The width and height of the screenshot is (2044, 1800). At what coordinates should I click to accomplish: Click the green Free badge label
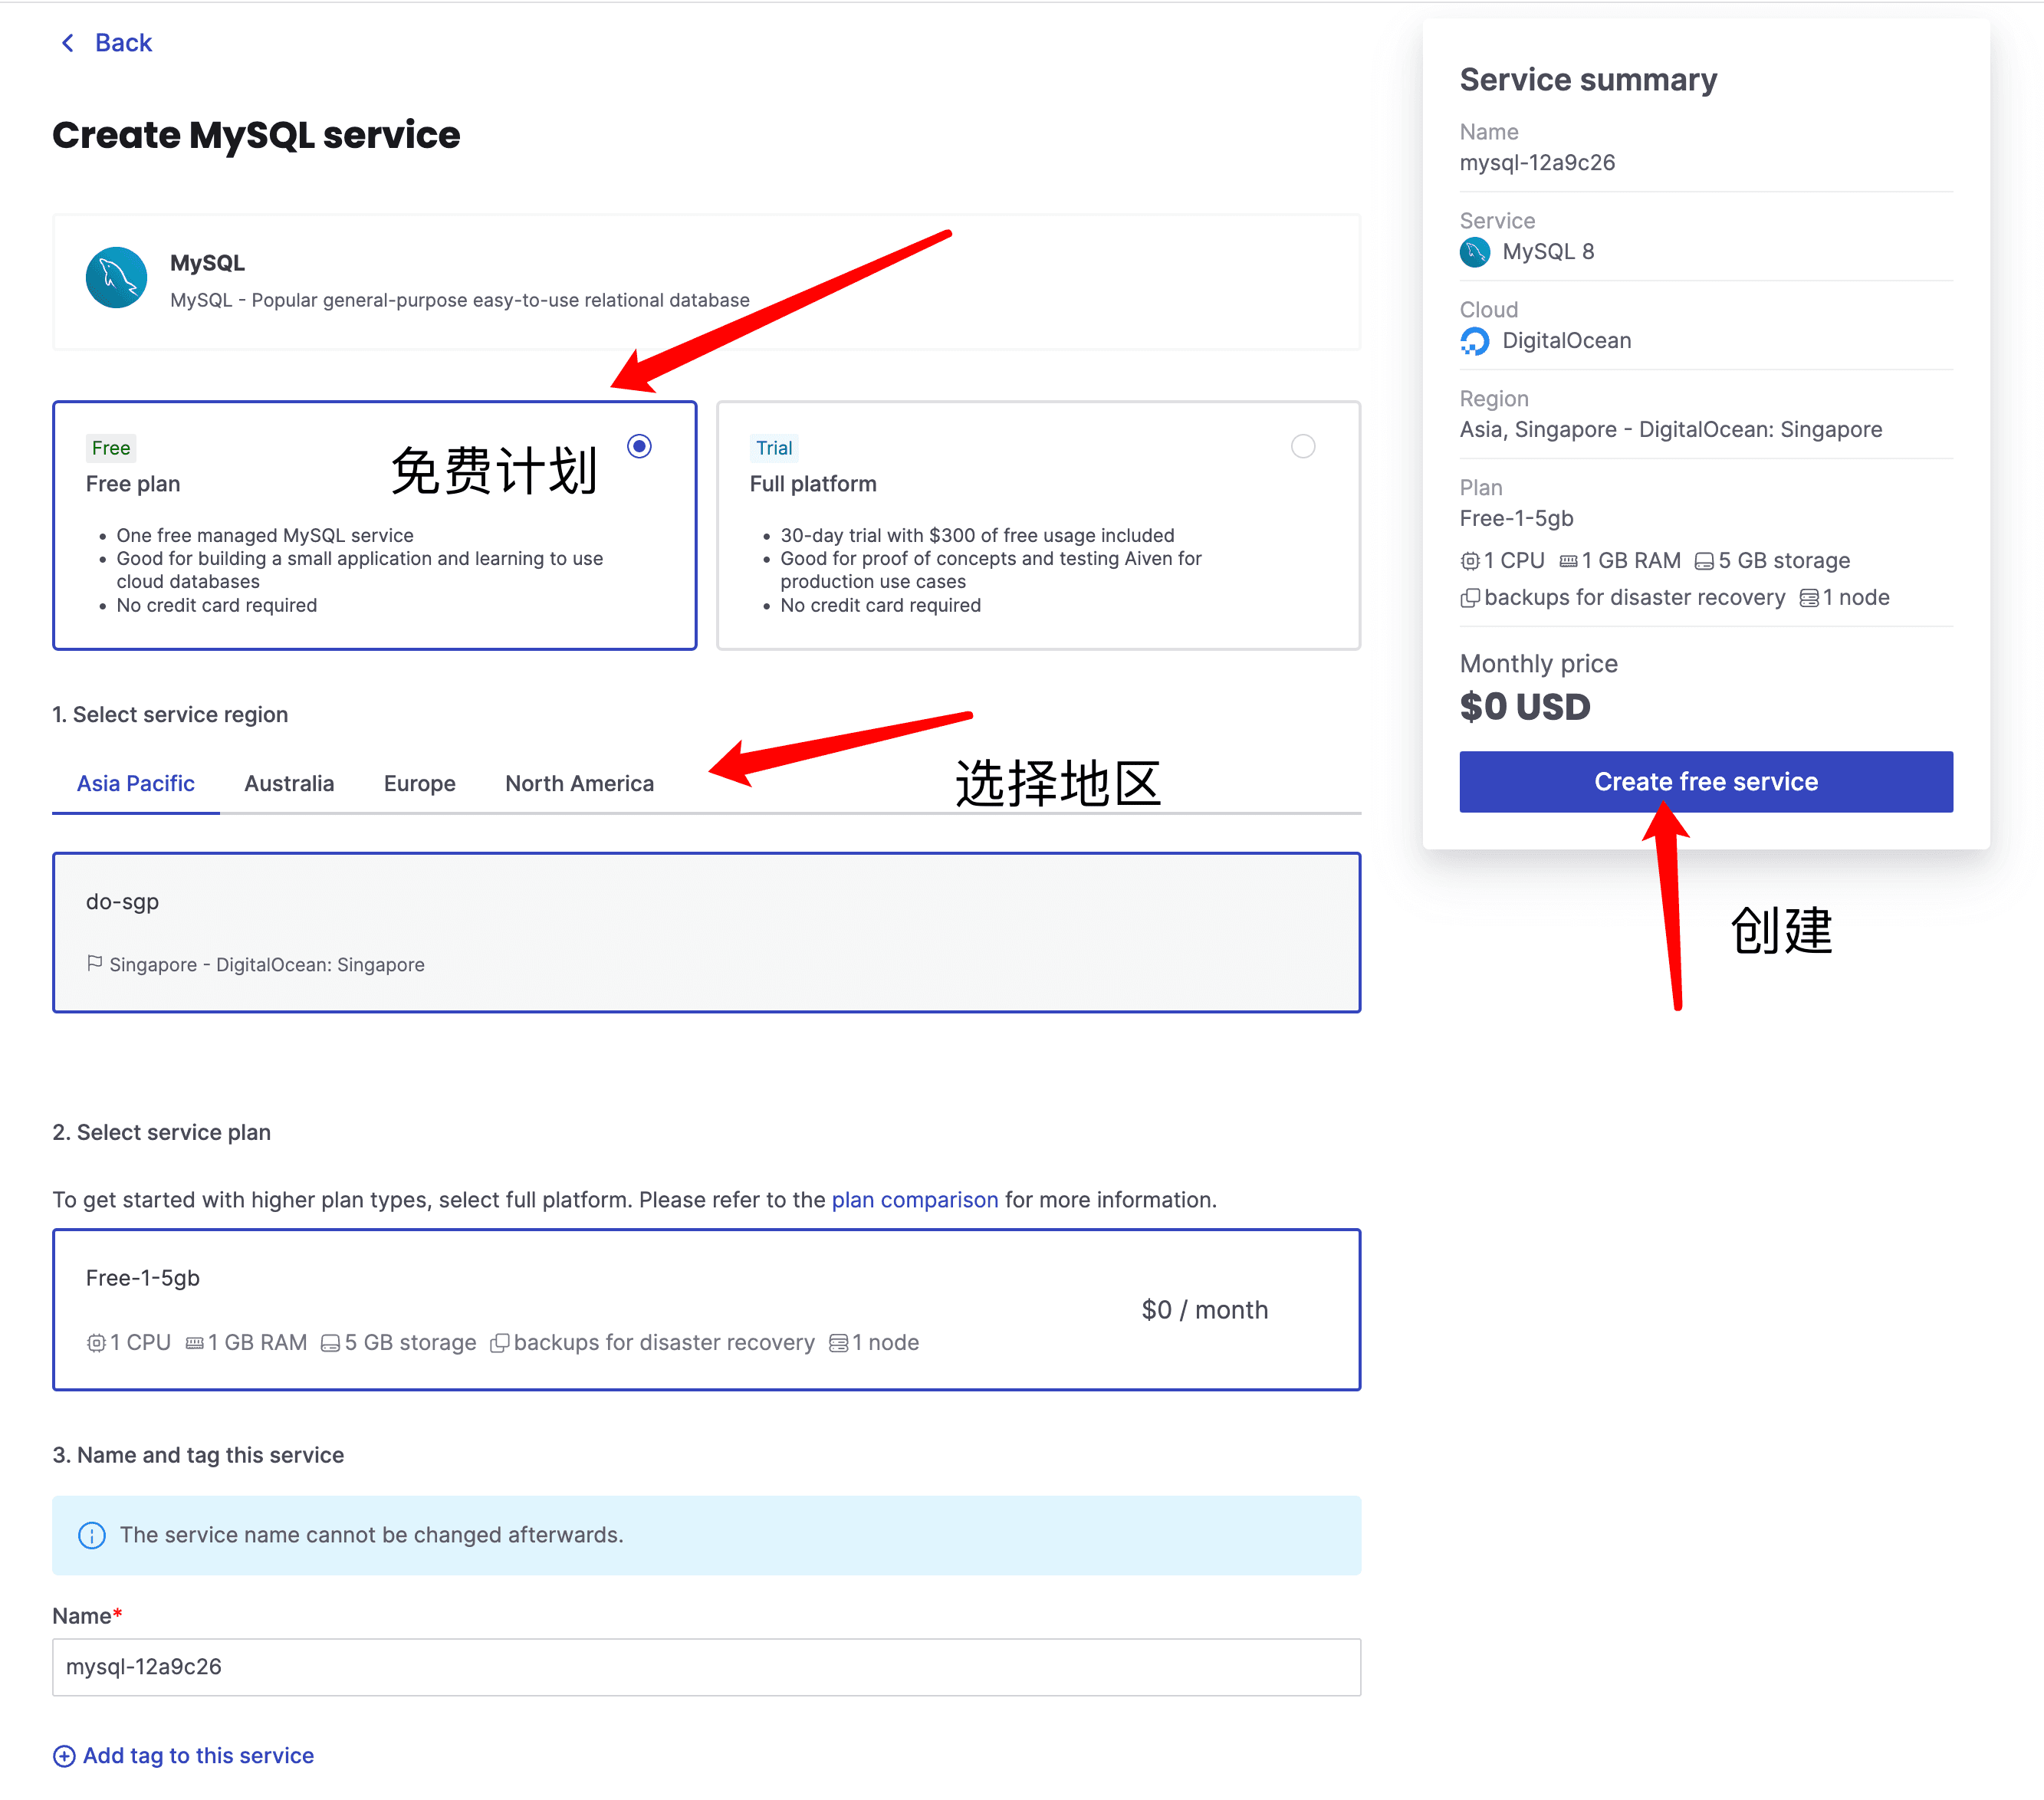111,448
